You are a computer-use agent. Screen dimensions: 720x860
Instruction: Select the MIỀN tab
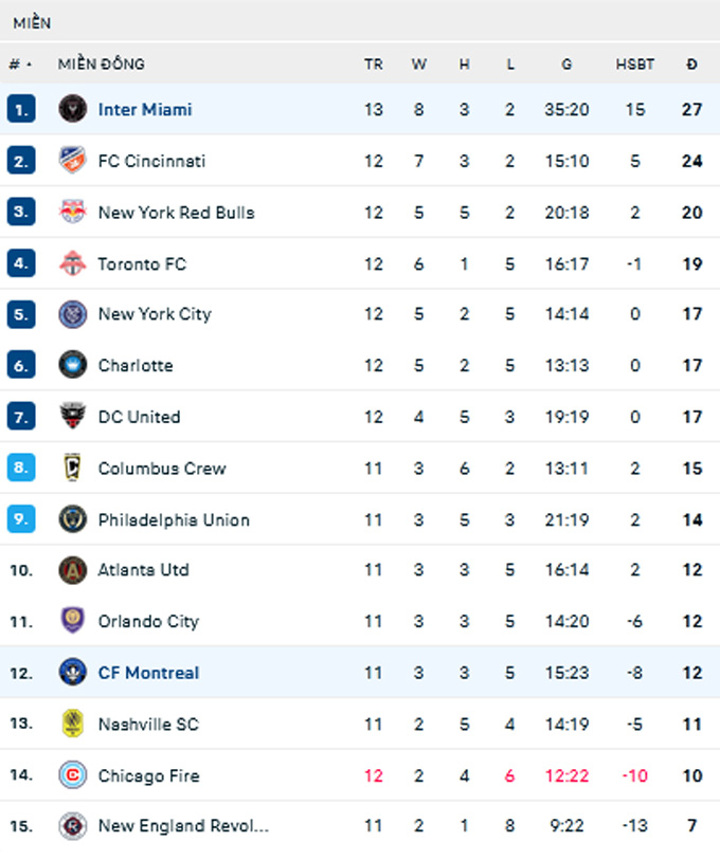coord(32,23)
